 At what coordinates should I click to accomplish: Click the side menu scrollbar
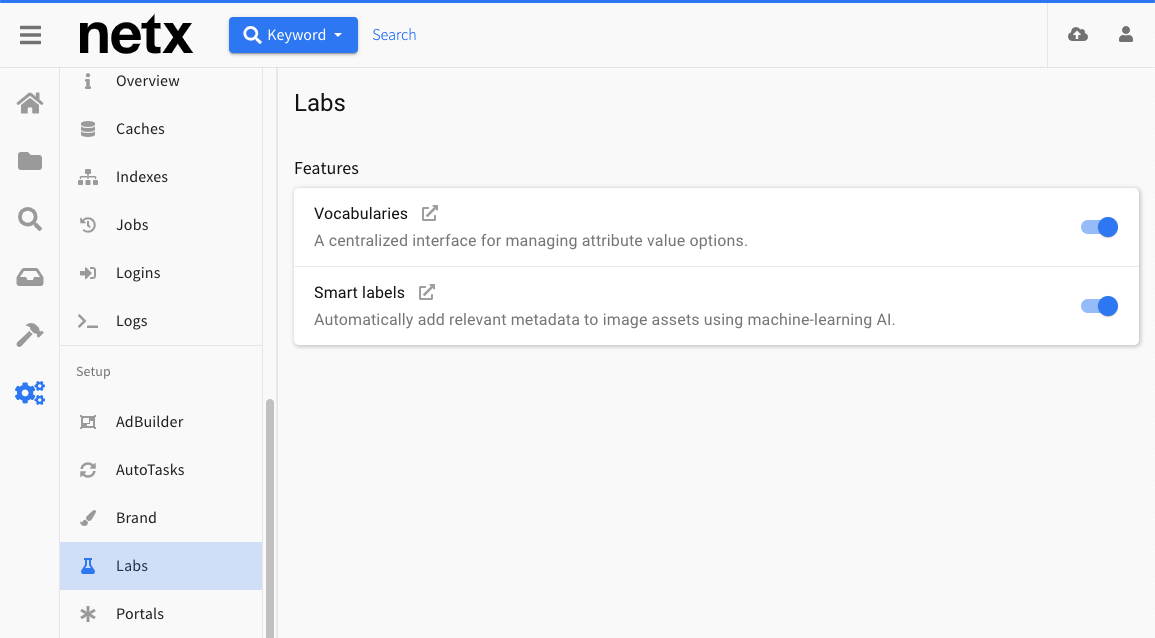(270, 519)
